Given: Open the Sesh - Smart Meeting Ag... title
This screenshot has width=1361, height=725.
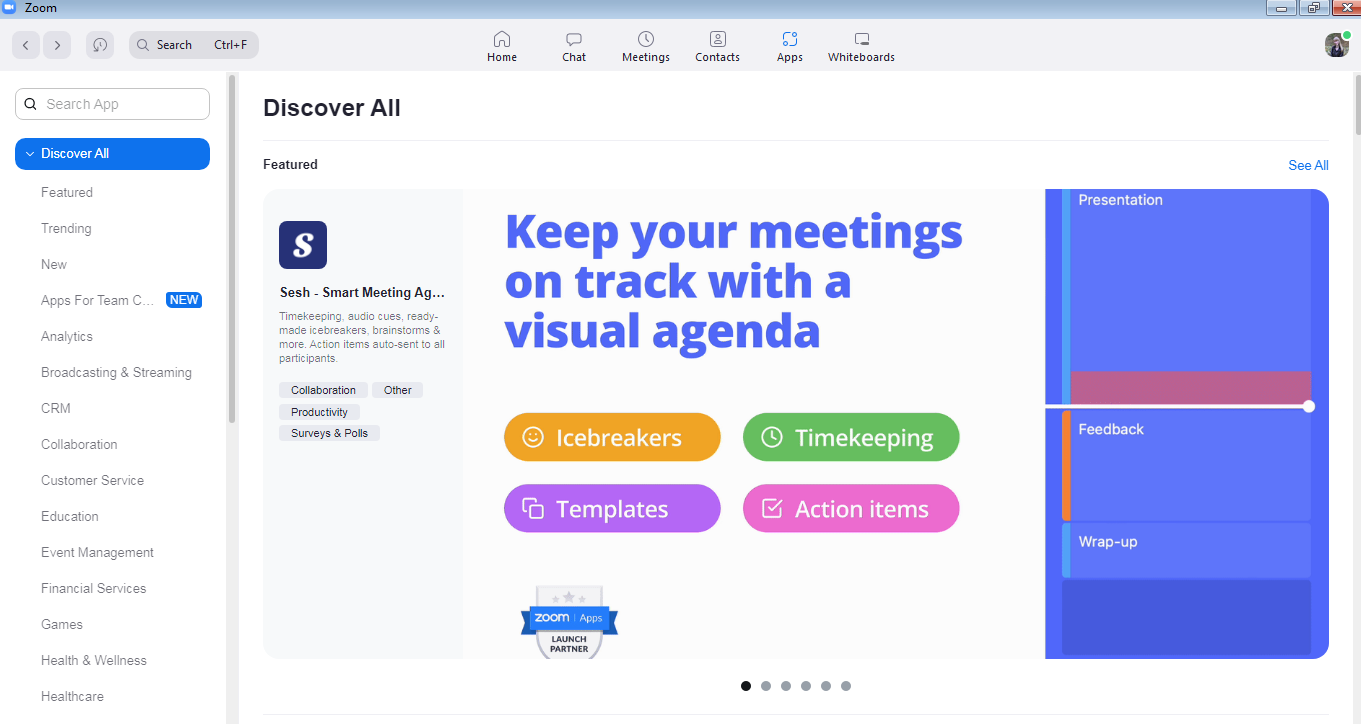Looking at the screenshot, I should tap(362, 293).
